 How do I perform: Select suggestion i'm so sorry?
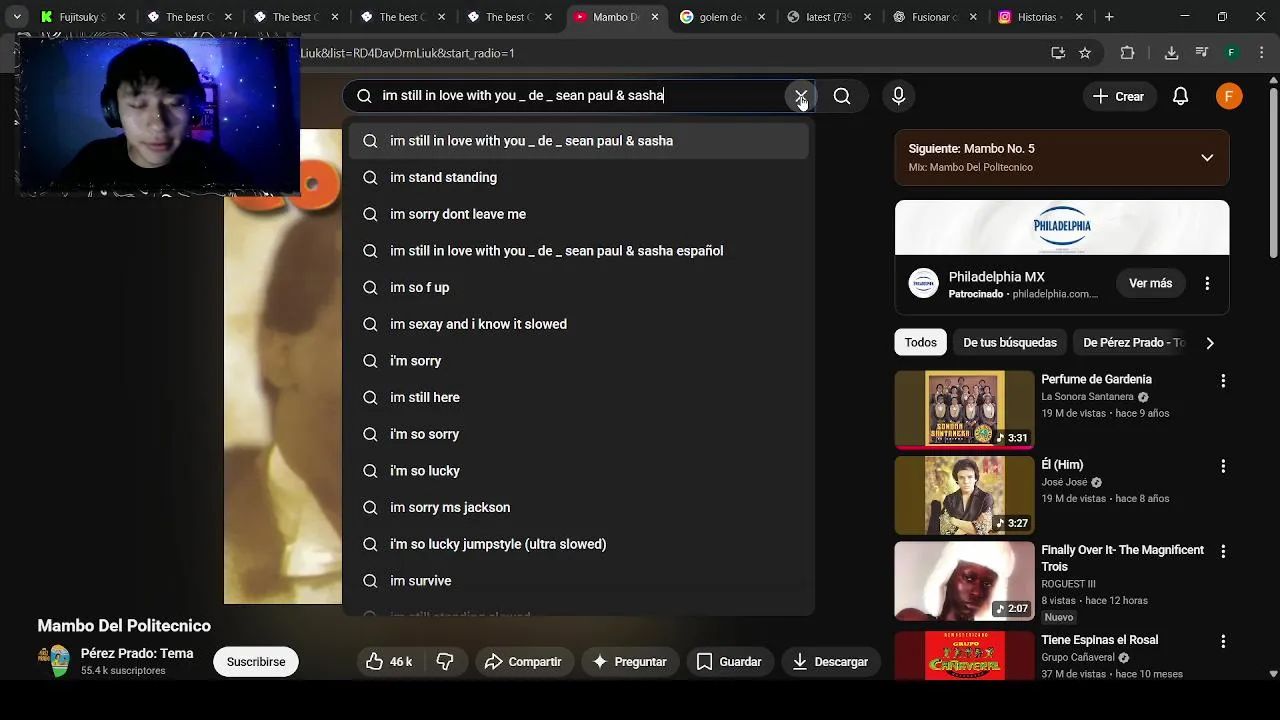tap(579, 434)
